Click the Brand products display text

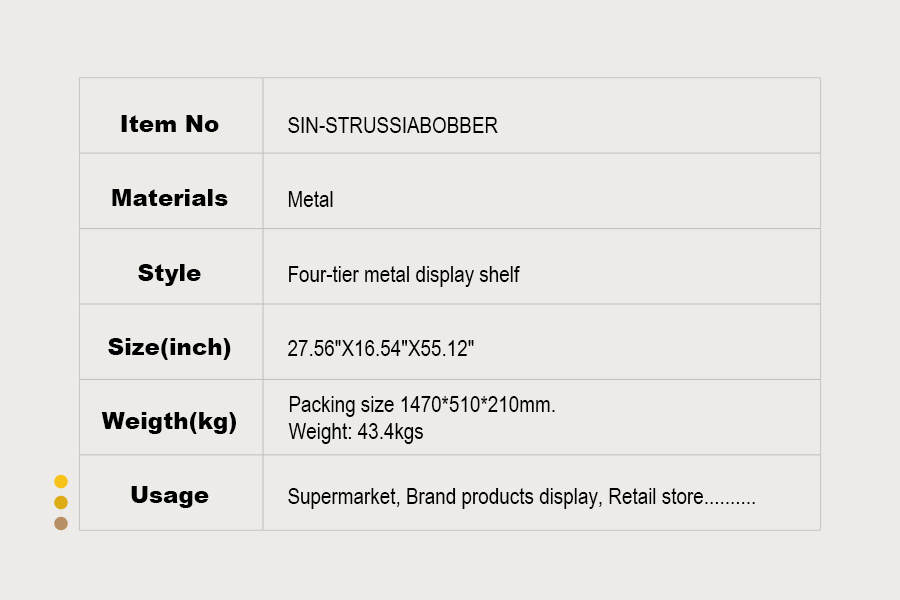click(501, 497)
